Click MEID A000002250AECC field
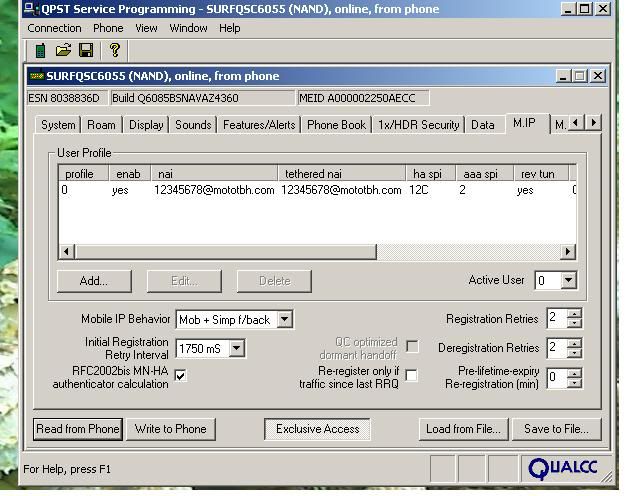Viewport: 626px width, 496px height. point(363,98)
